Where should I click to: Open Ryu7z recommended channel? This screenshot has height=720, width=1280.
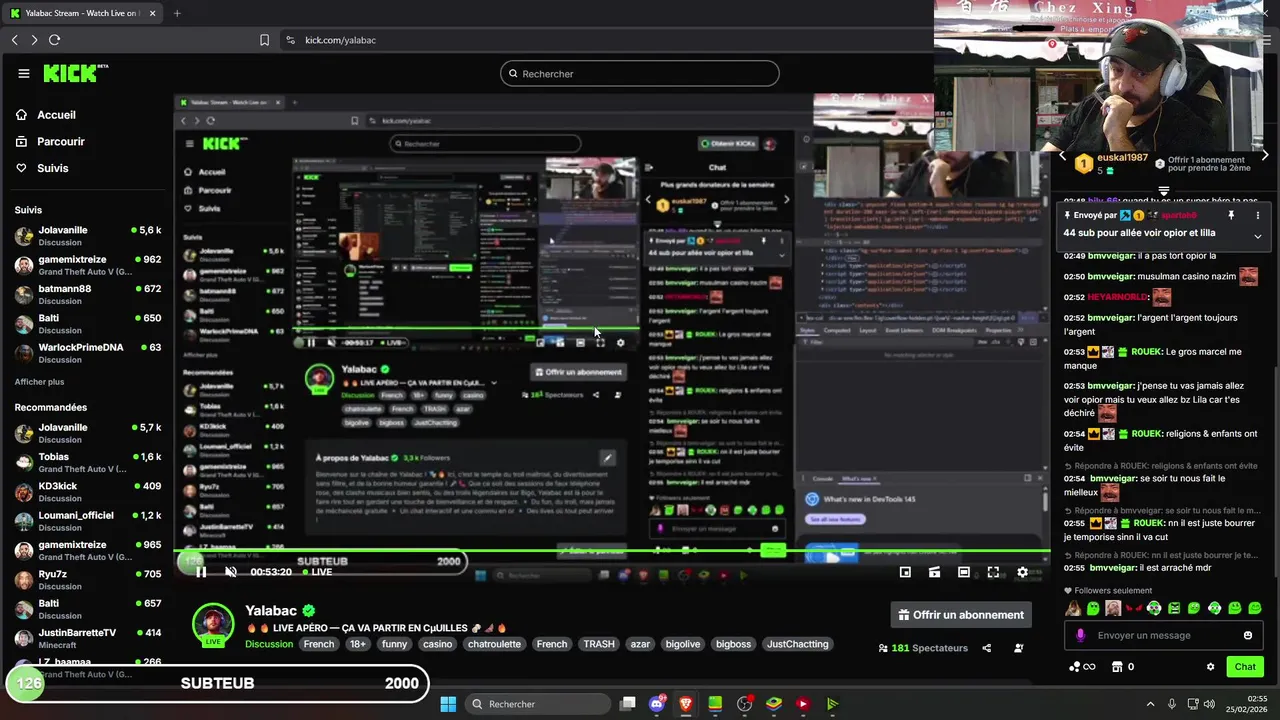pos(88,580)
